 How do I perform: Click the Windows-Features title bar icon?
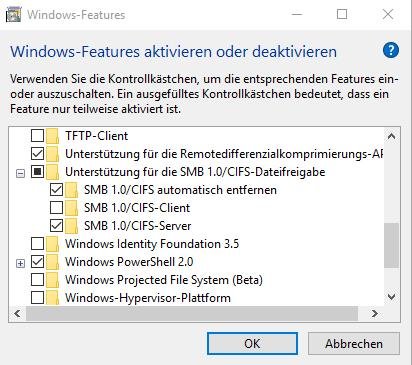[13, 15]
